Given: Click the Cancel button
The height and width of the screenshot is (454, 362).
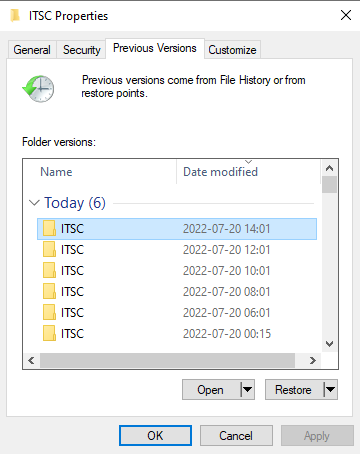Looking at the screenshot, I should coord(236,436).
